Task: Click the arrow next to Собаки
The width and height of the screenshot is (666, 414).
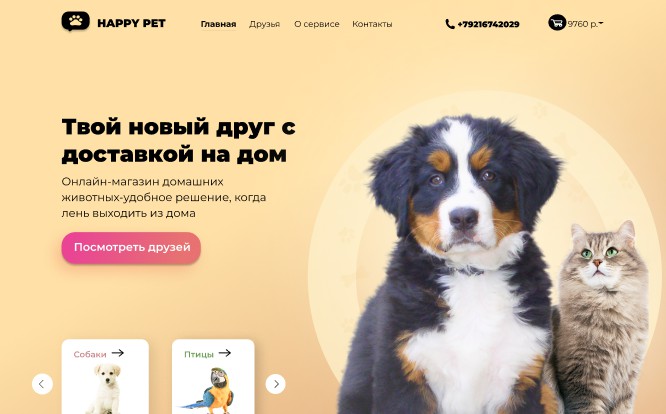Action: [118, 353]
